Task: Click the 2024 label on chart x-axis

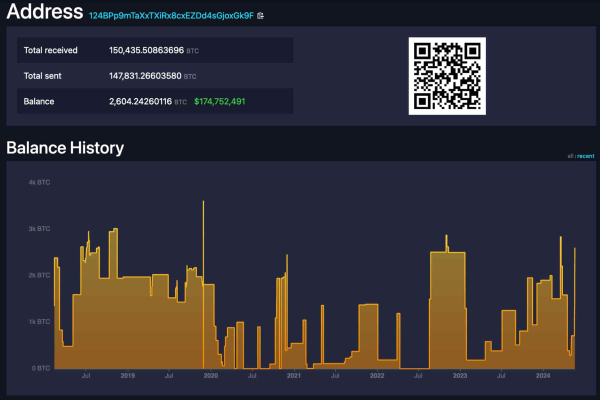Action: pyautogui.click(x=543, y=376)
